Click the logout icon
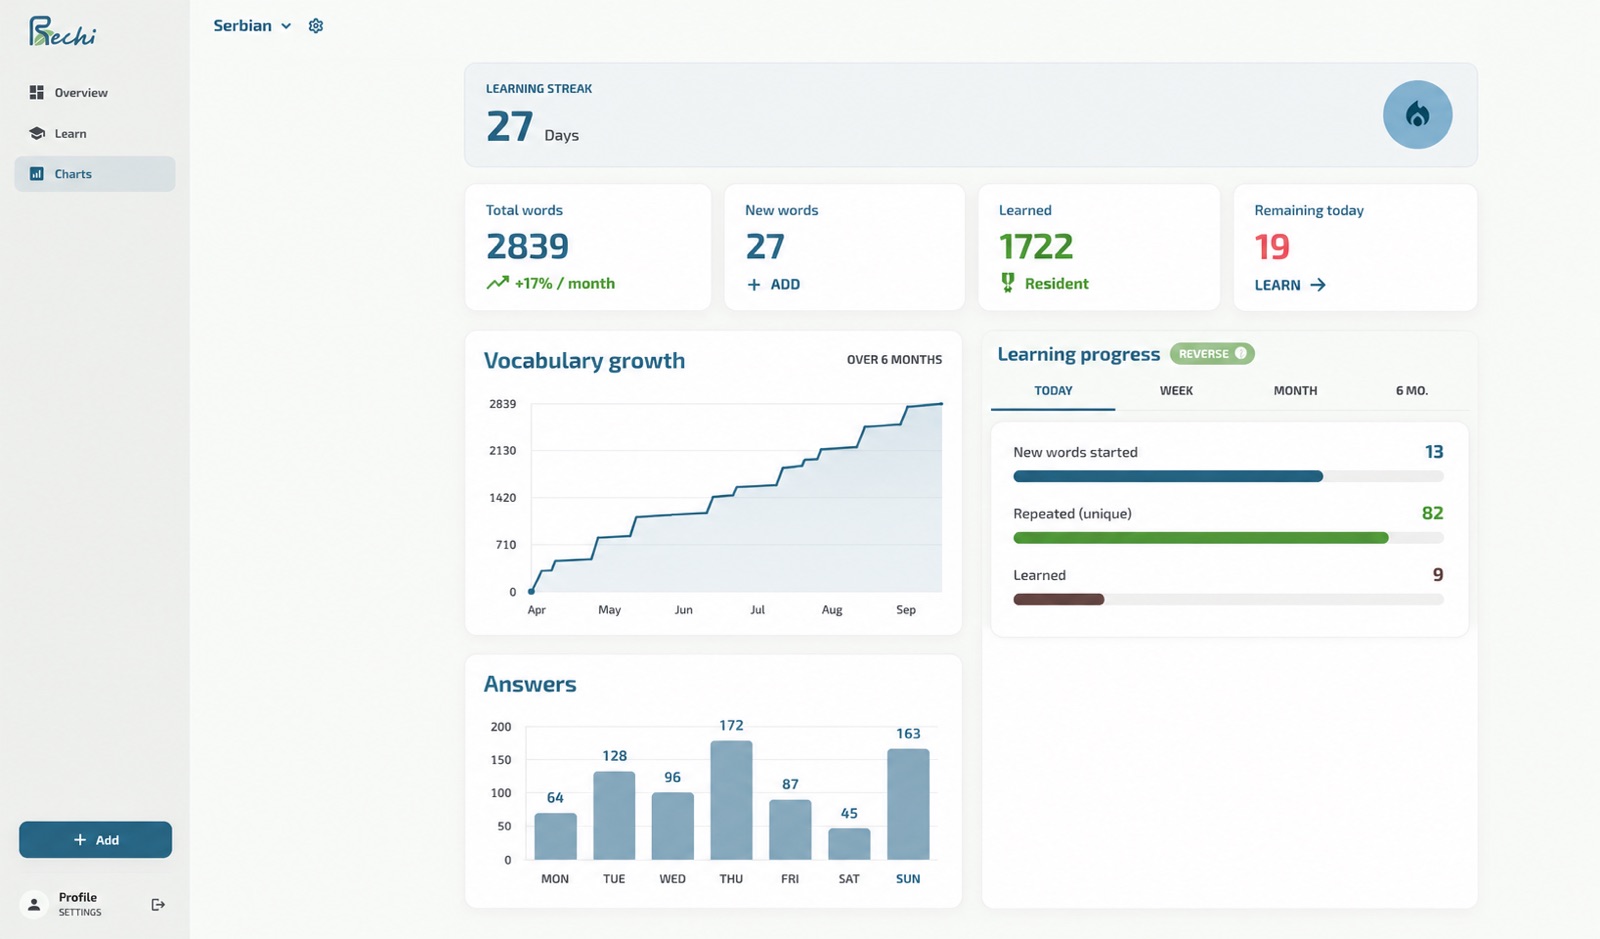Image resolution: width=1600 pixels, height=939 pixels. pyautogui.click(x=158, y=905)
